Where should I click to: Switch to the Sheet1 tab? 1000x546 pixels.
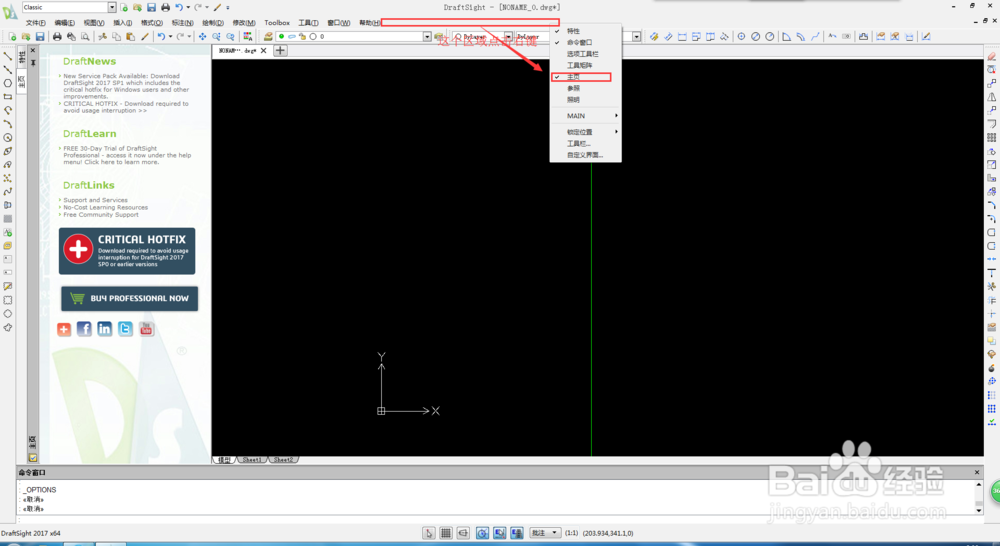pos(251,459)
